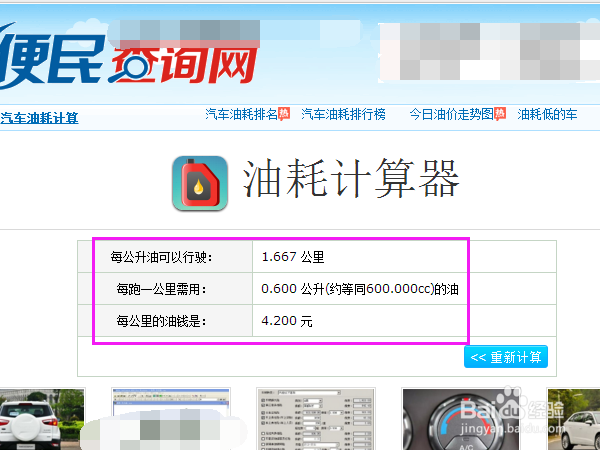Click the label 每公升油可以行驶:

161,257
